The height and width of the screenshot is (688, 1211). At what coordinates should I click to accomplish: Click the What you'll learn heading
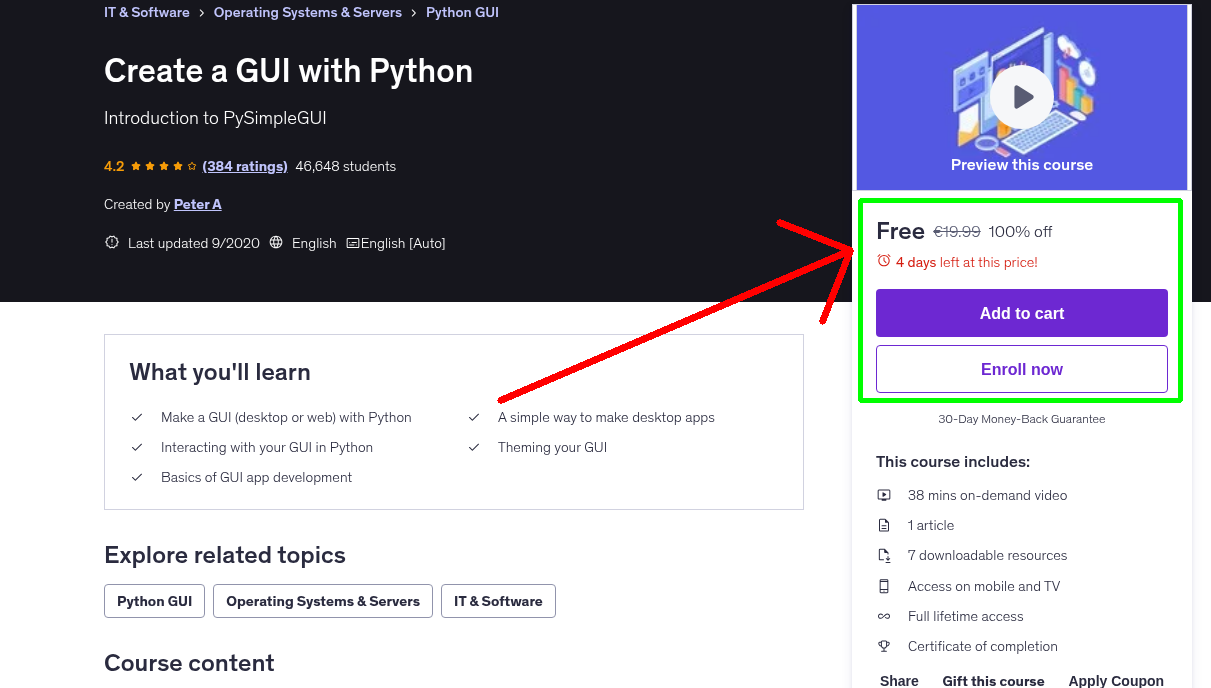point(220,372)
